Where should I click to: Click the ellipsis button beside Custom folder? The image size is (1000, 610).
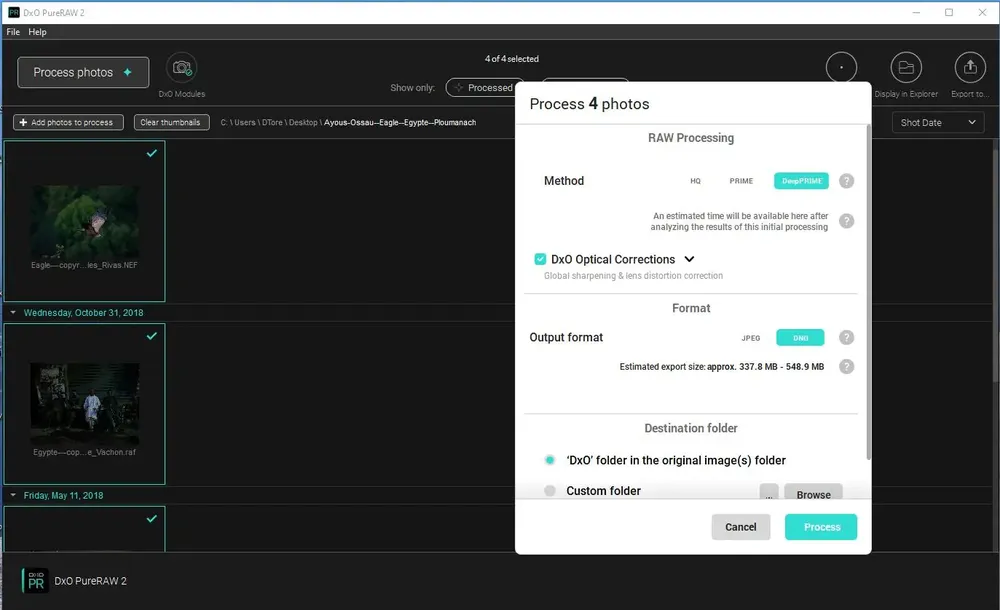[768, 493]
